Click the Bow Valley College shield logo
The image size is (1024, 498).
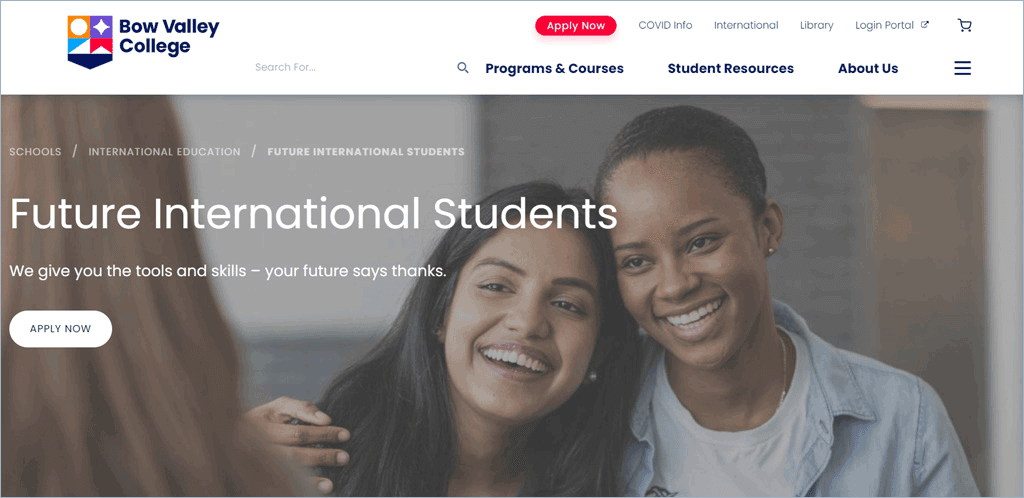(90, 42)
